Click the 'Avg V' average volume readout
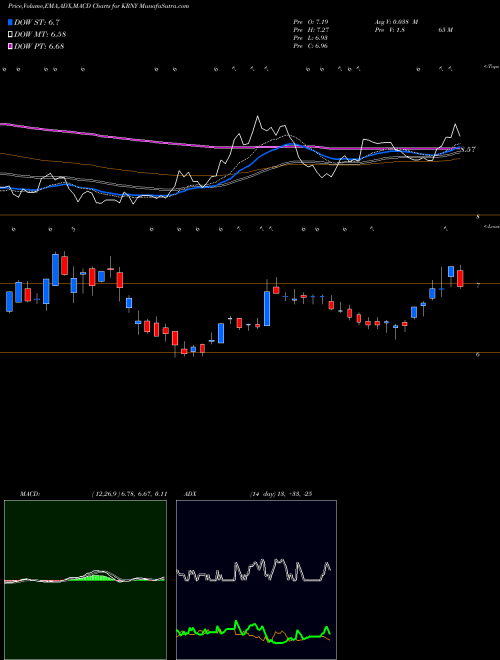500x660 pixels. tap(396, 22)
